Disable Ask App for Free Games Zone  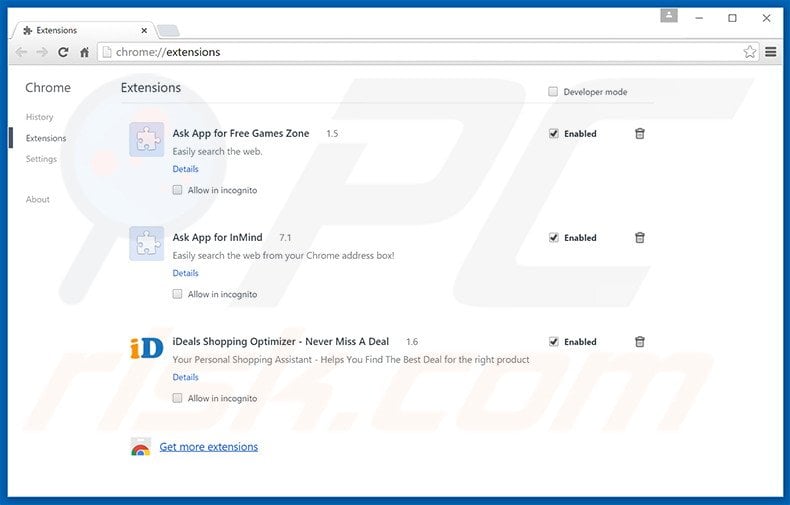[x=553, y=134]
